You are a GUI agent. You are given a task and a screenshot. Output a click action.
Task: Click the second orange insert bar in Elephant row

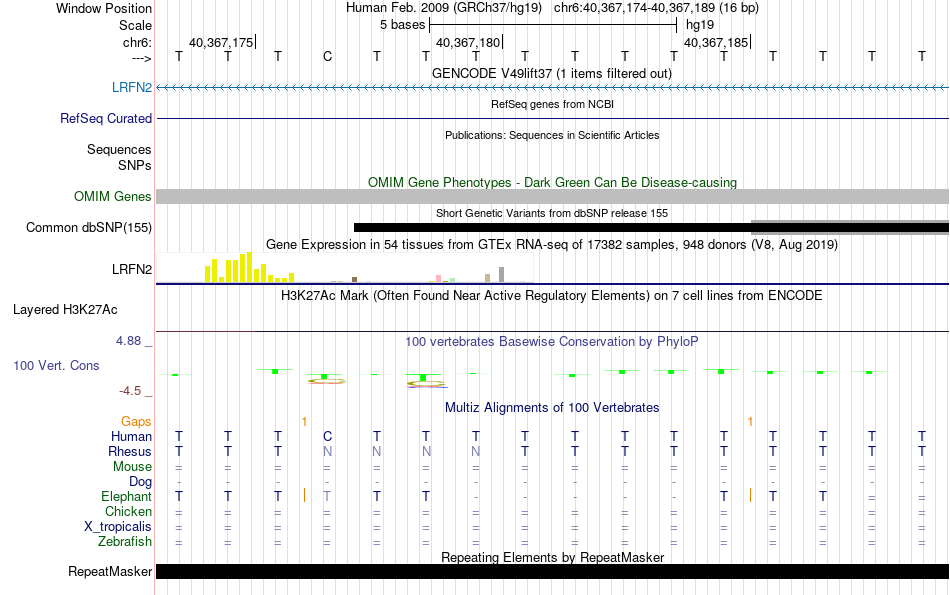point(750,496)
